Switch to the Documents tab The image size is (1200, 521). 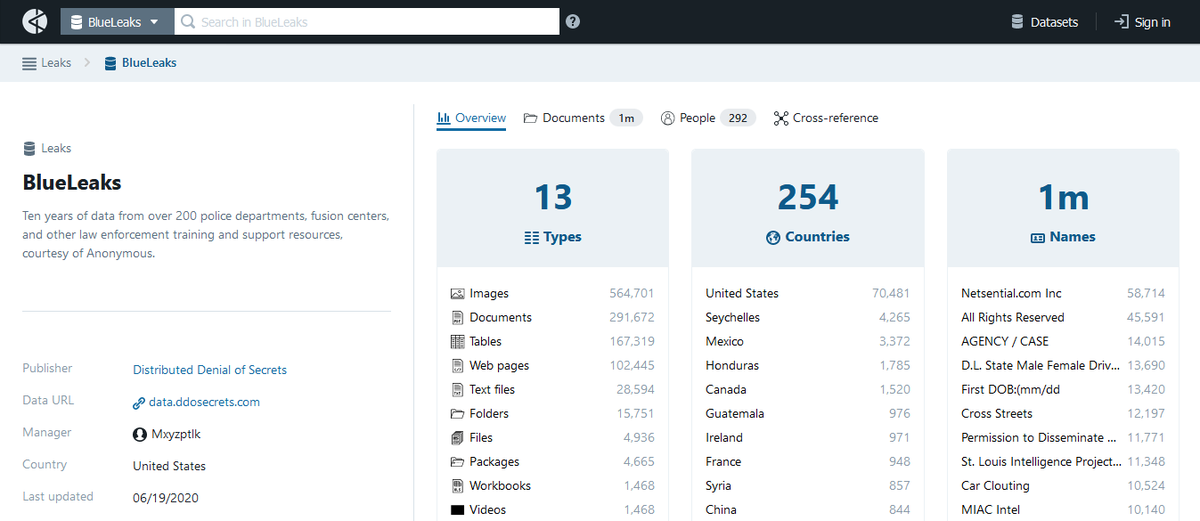click(x=582, y=118)
